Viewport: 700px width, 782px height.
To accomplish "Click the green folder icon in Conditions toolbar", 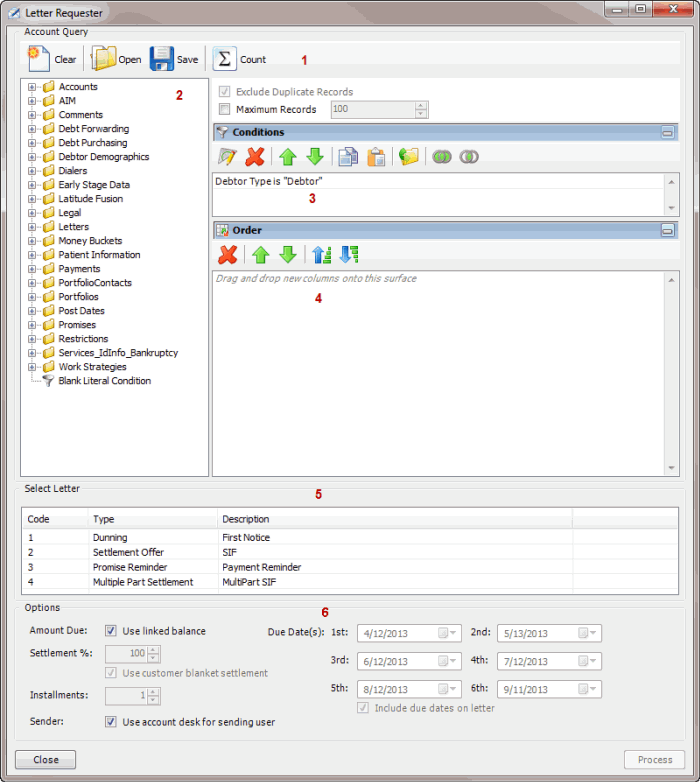I will tap(408, 157).
